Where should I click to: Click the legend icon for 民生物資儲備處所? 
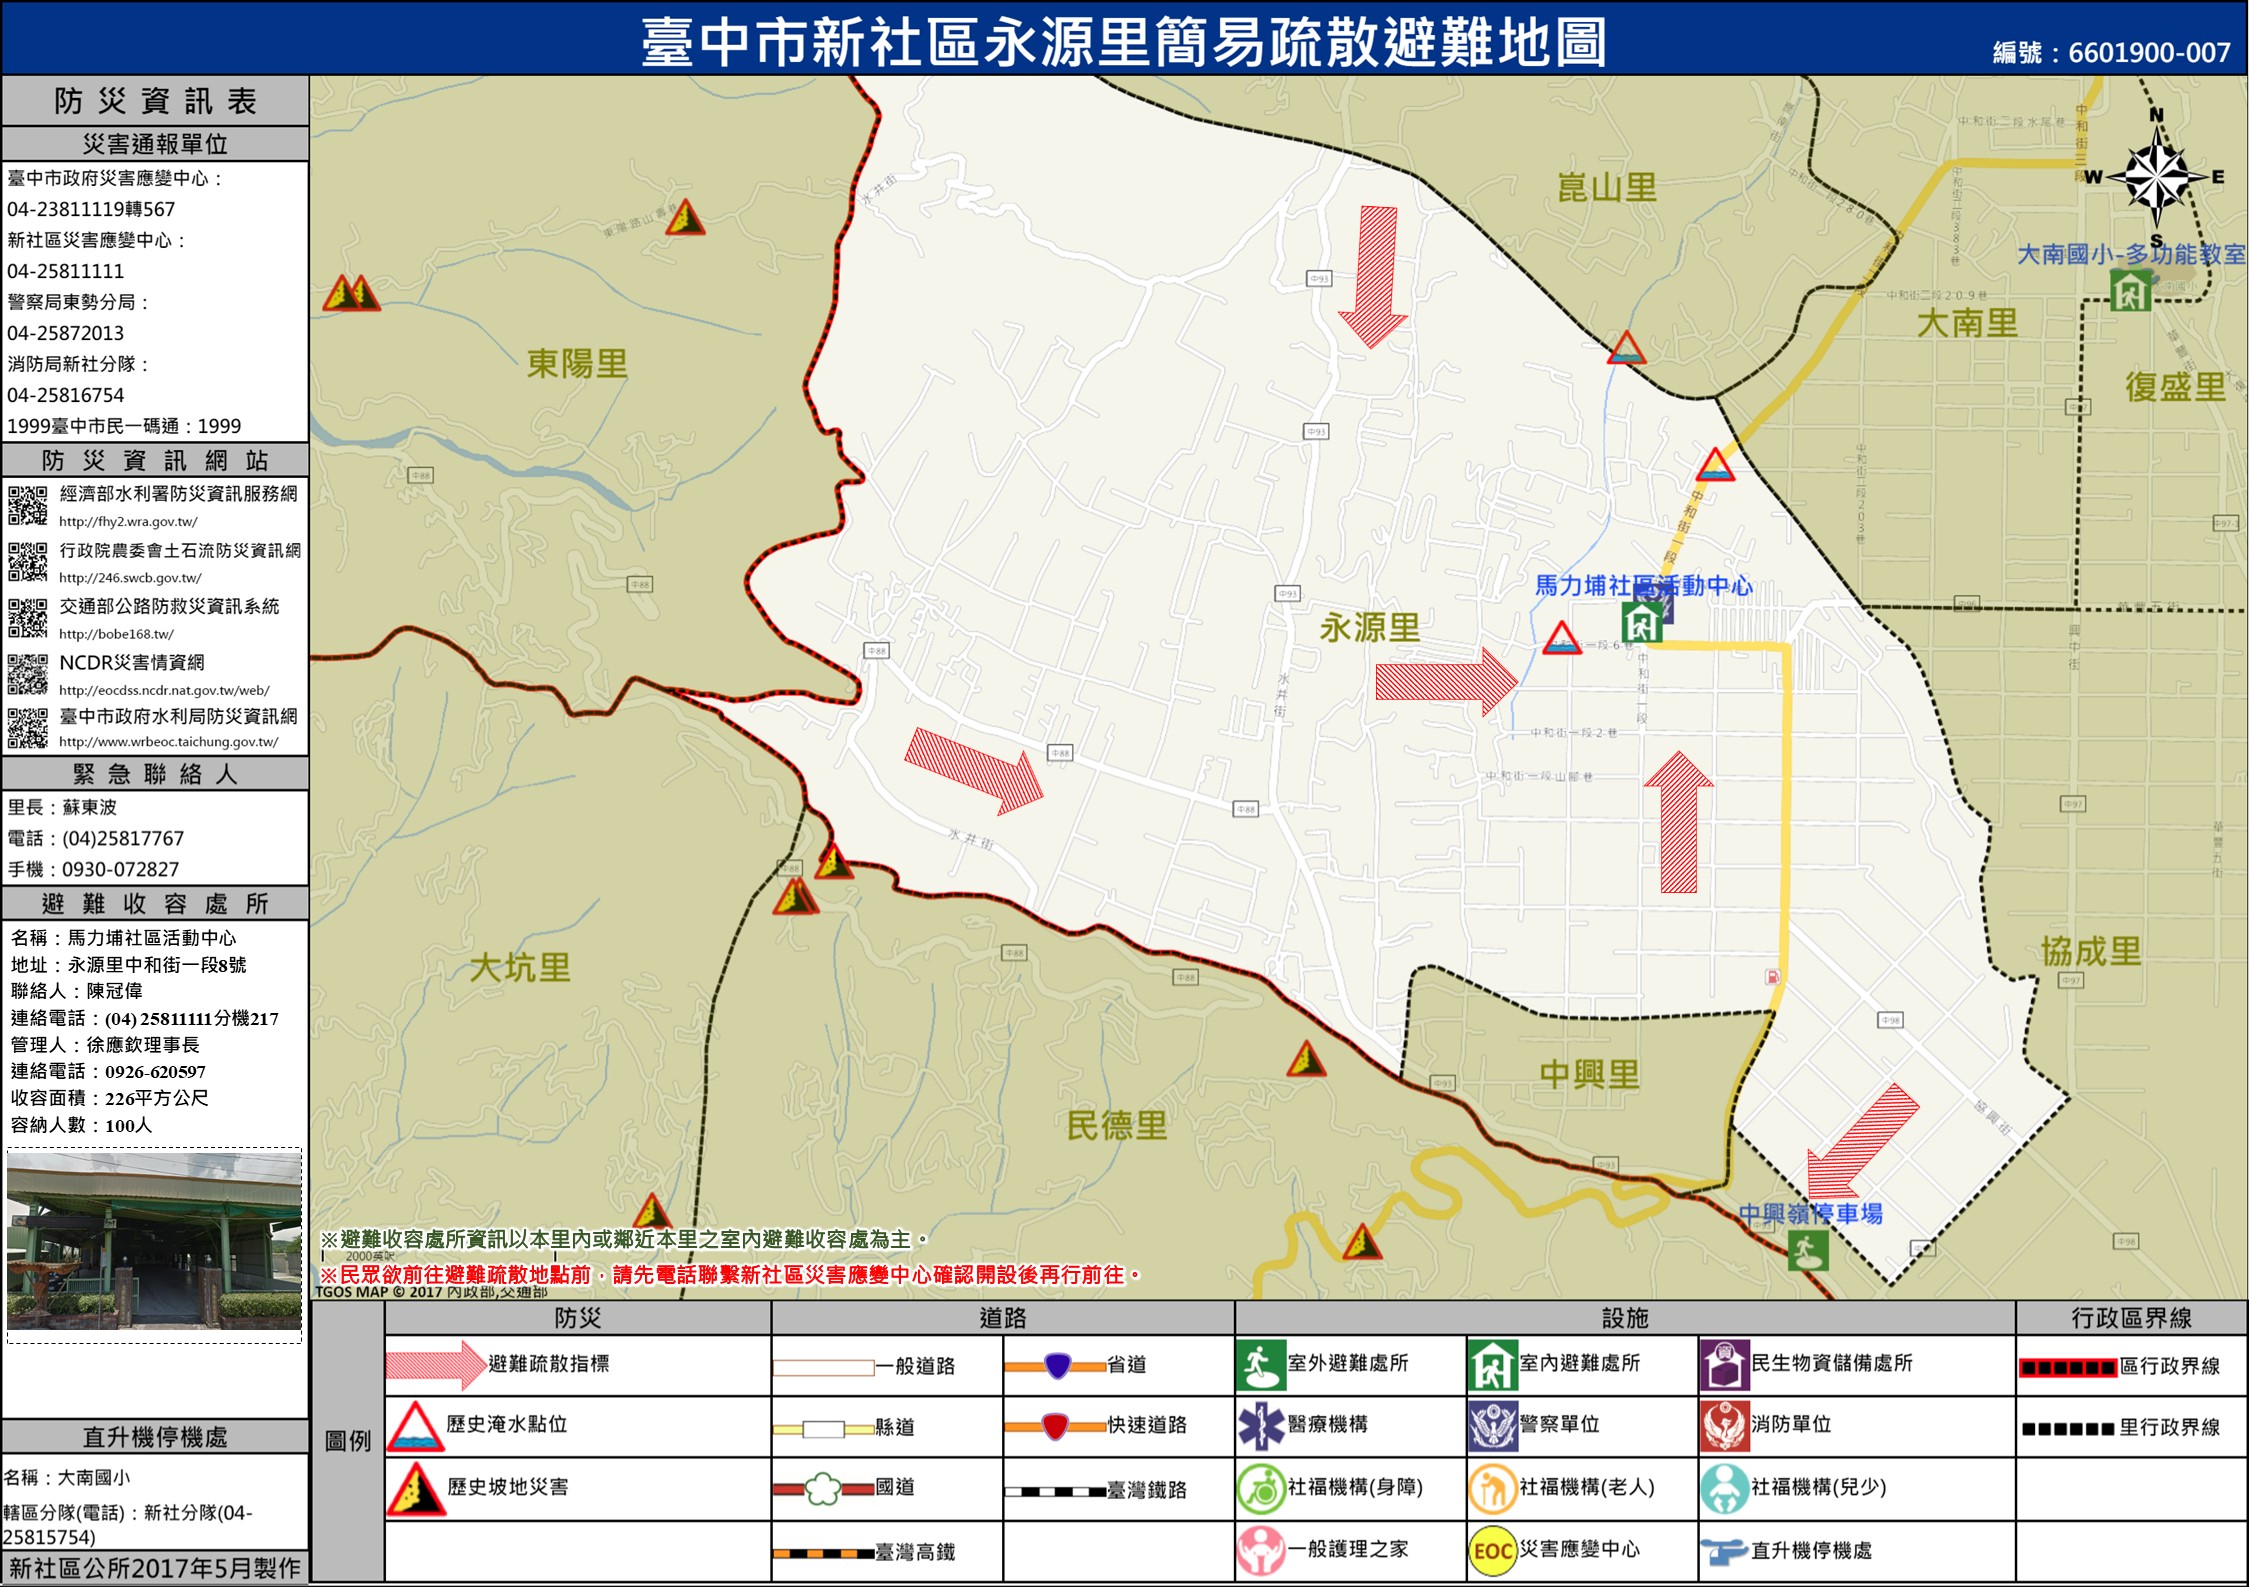coord(1724,1366)
